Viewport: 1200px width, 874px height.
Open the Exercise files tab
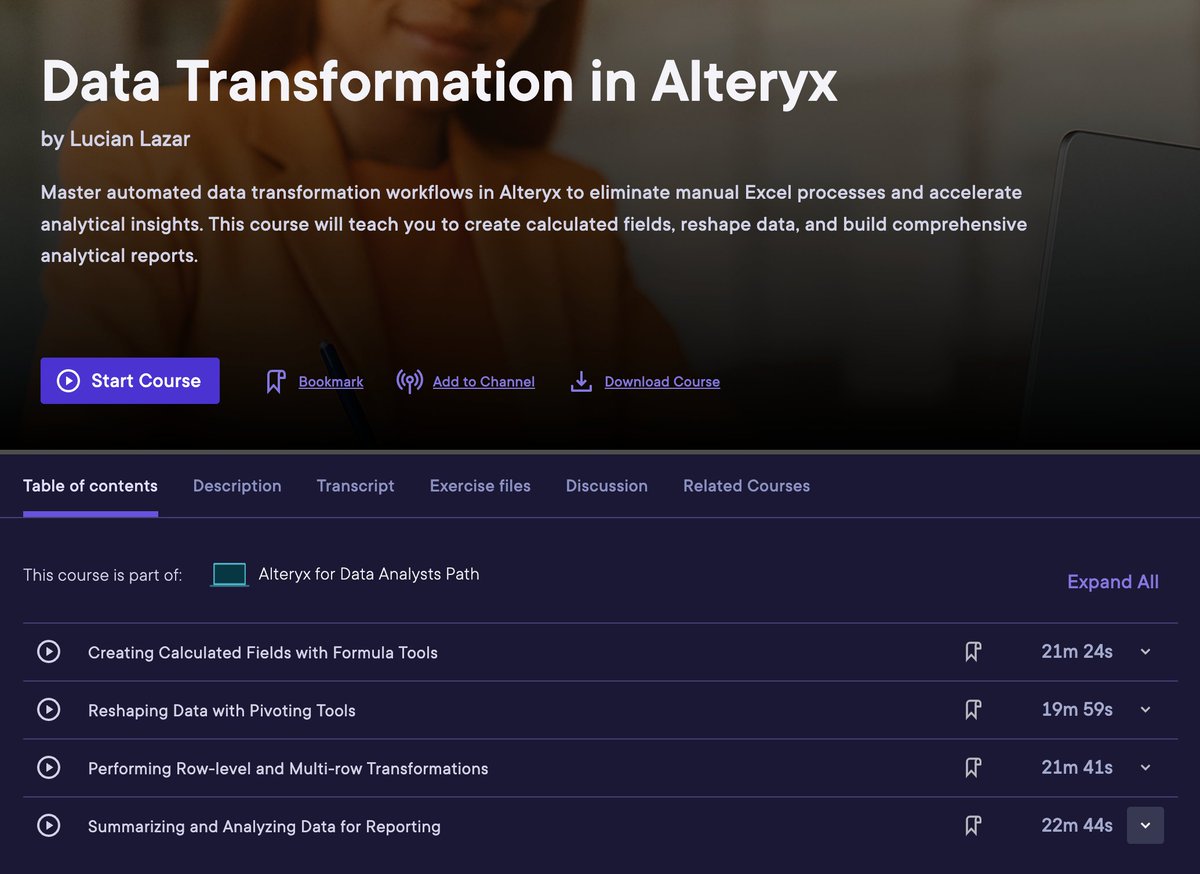(480, 486)
